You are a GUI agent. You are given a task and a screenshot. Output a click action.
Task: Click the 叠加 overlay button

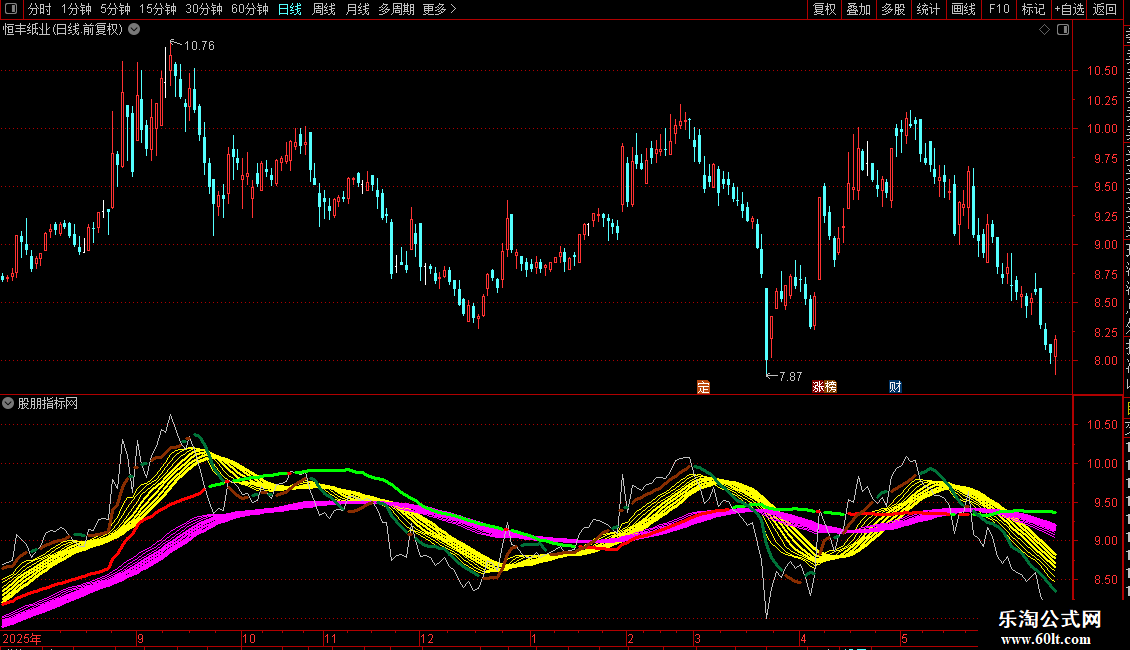click(x=858, y=9)
